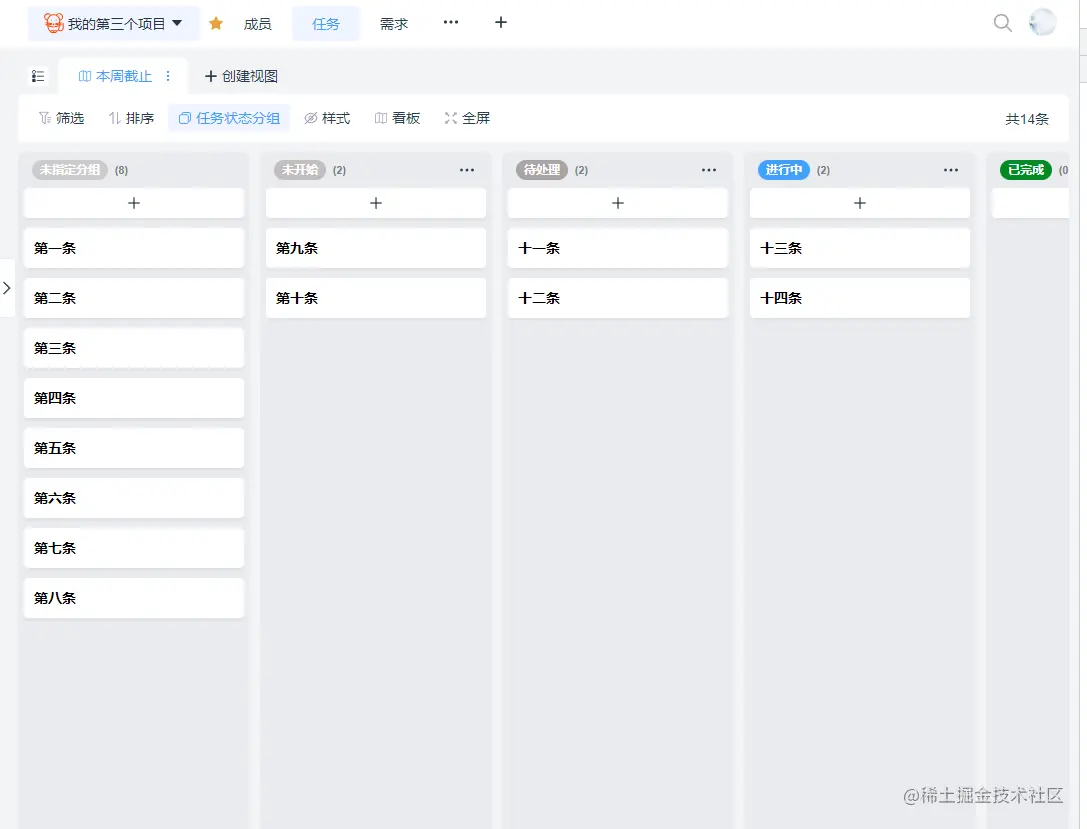The image size is (1087, 829).
Task: Open the 本周截止 view options dots
Action: pos(168,76)
